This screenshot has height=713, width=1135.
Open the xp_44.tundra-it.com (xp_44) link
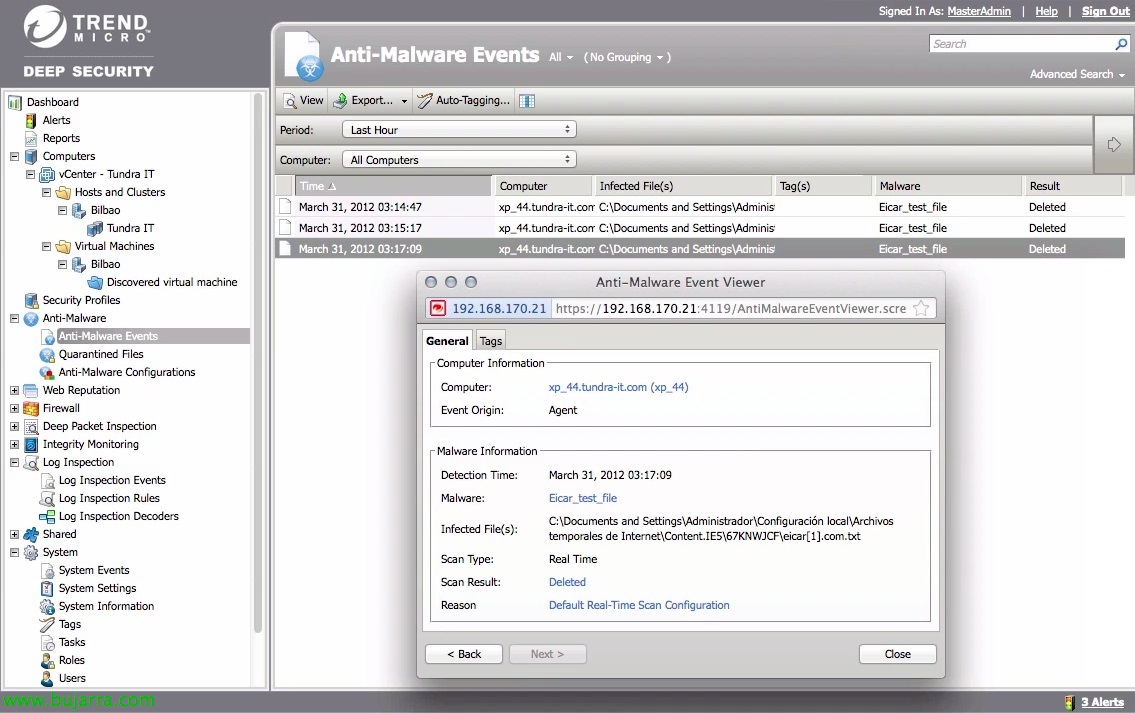[618, 387]
